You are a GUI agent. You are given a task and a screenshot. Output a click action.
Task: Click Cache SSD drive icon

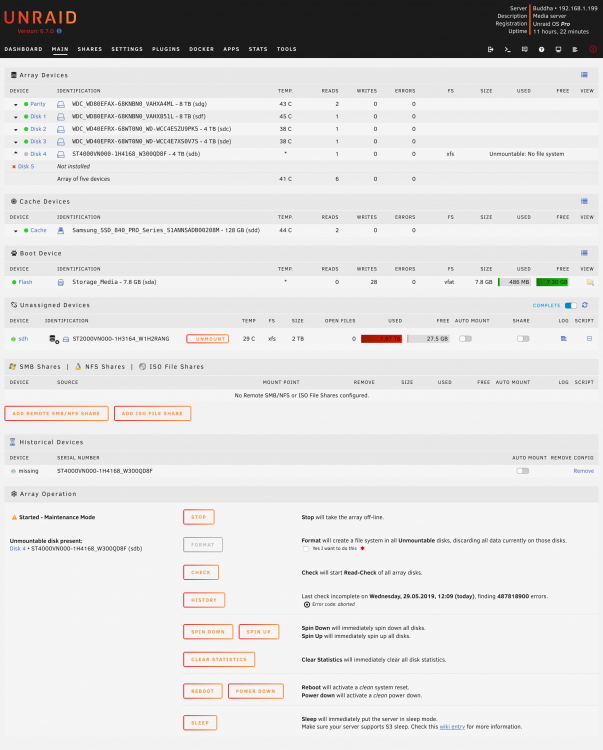tap(61, 231)
